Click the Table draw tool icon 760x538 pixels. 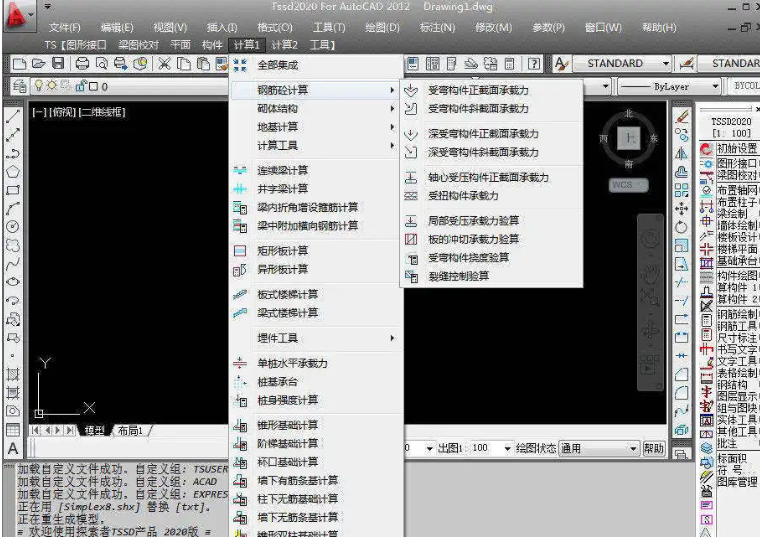click(x=13, y=430)
